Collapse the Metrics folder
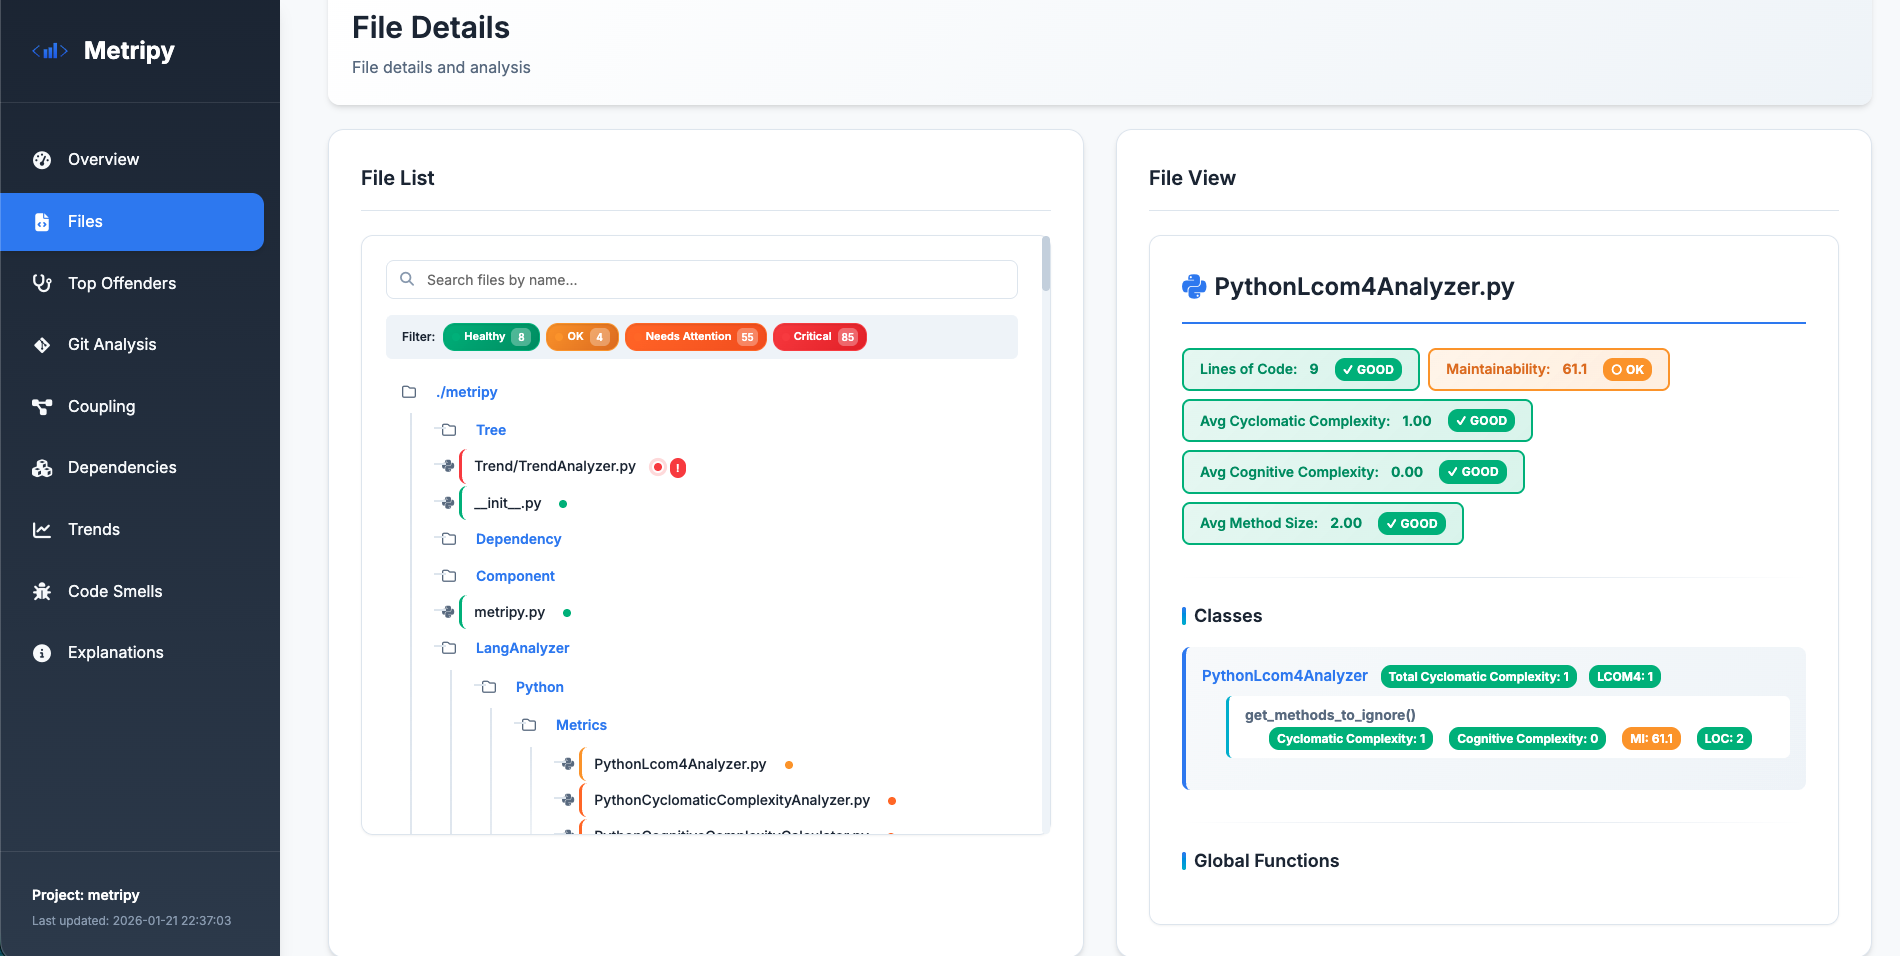 pyautogui.click(x=581, y=724)
